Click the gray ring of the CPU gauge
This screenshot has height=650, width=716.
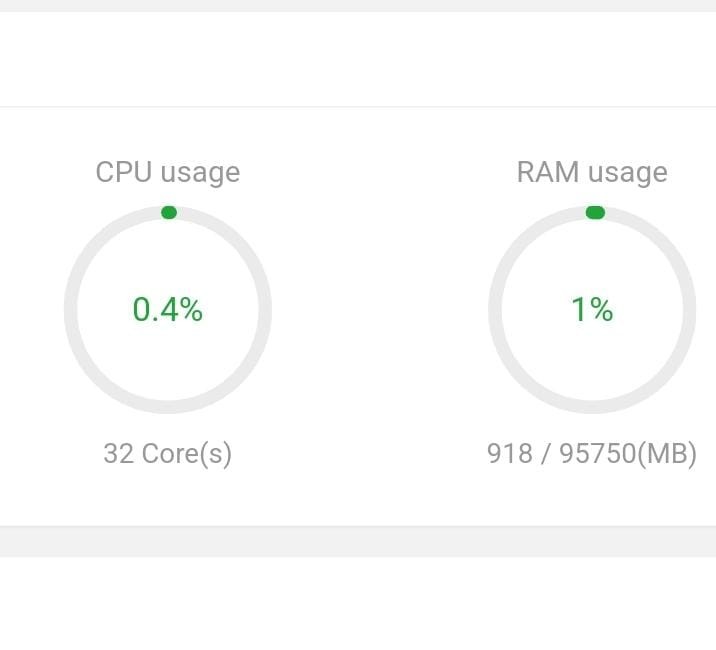[70, 310]
